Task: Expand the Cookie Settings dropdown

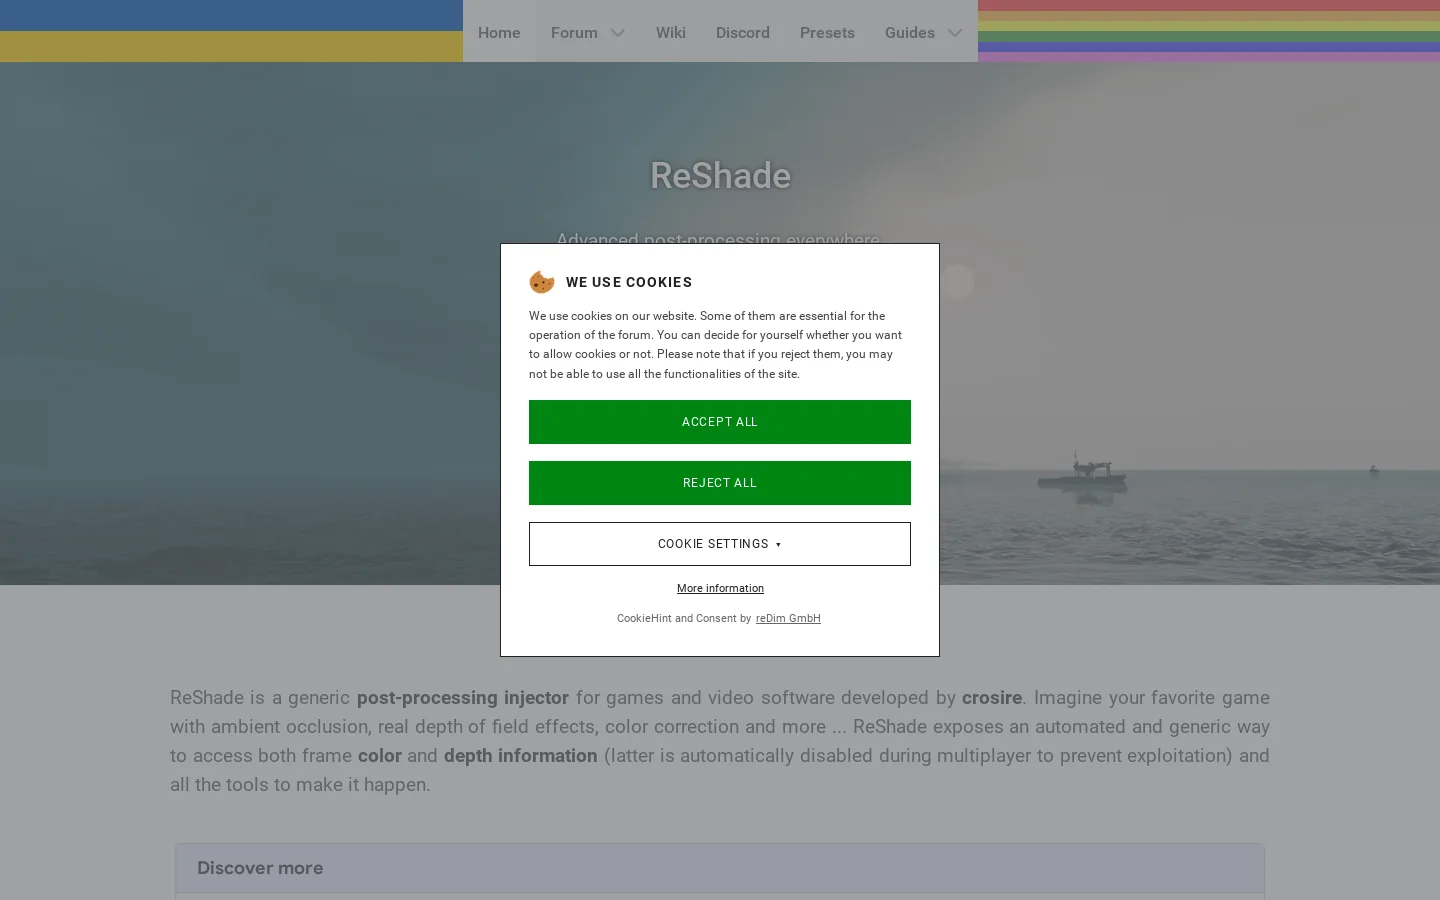Action: [x=720, y=544]
